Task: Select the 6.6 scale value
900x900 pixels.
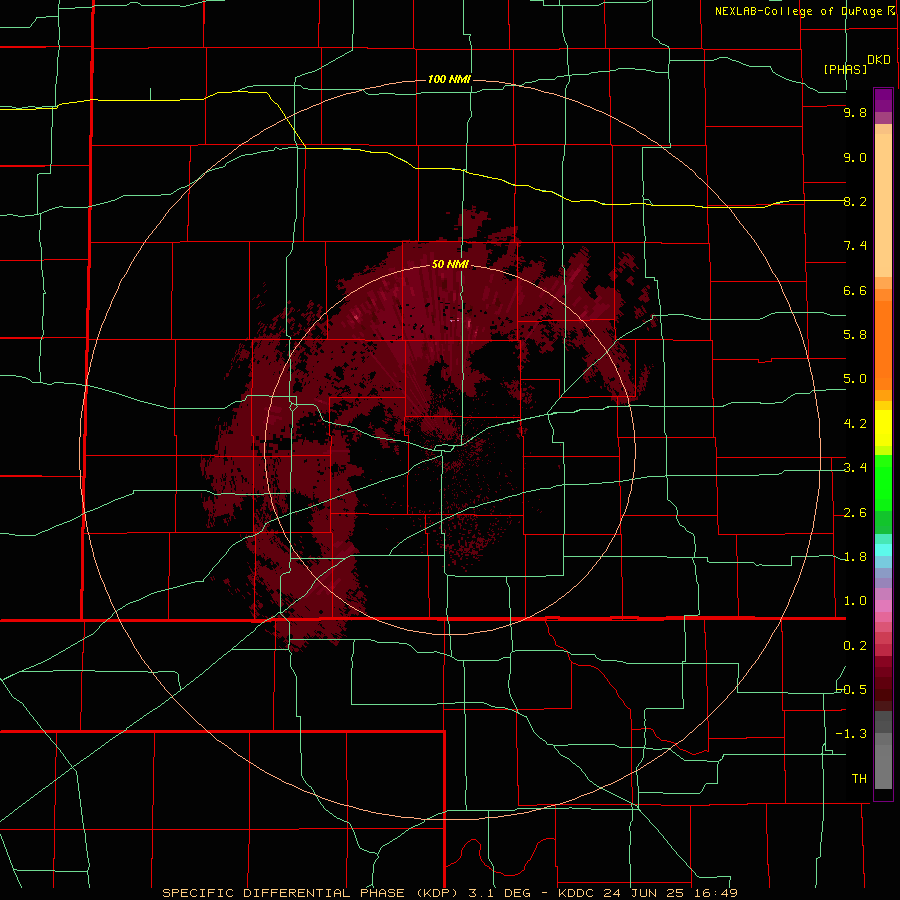Action: 855,290
